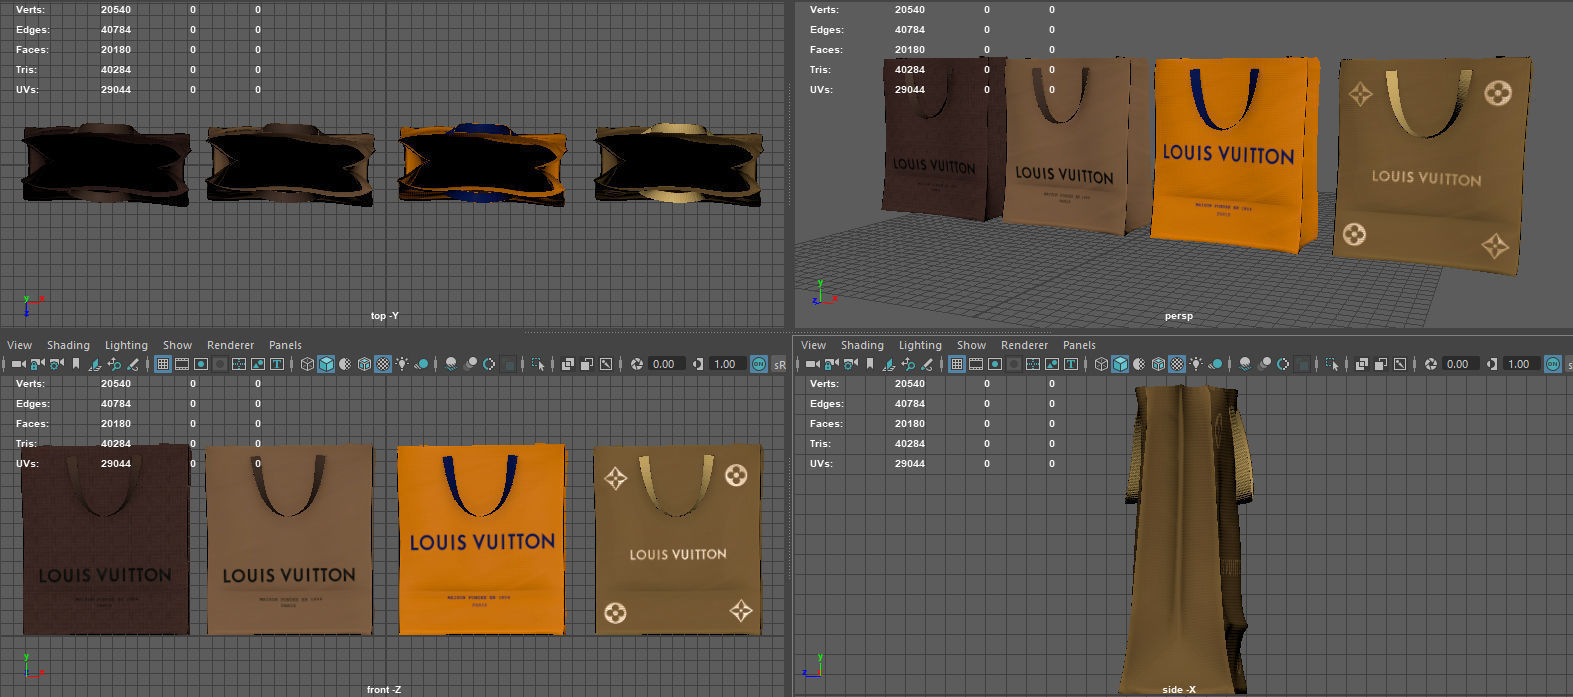The width and height of the screenshot is (1573, 697).
Task: Toggle Textured checker icon in side panel
Action: pyautogui.click(x=1177, y=364)
